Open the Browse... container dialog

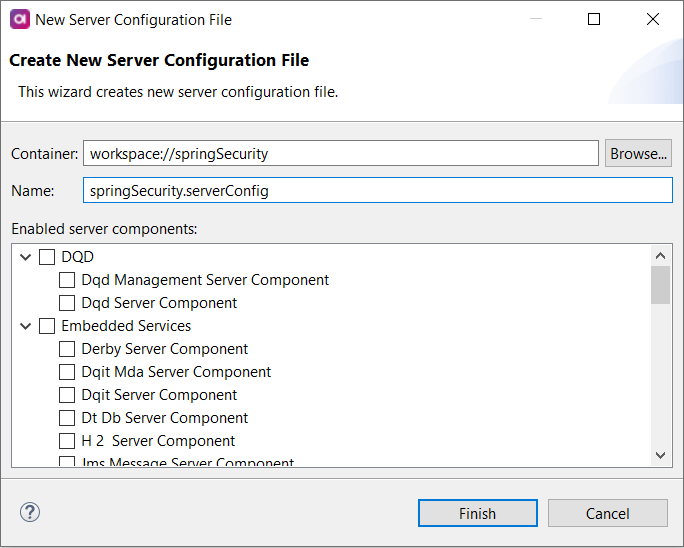pos(638,153)
